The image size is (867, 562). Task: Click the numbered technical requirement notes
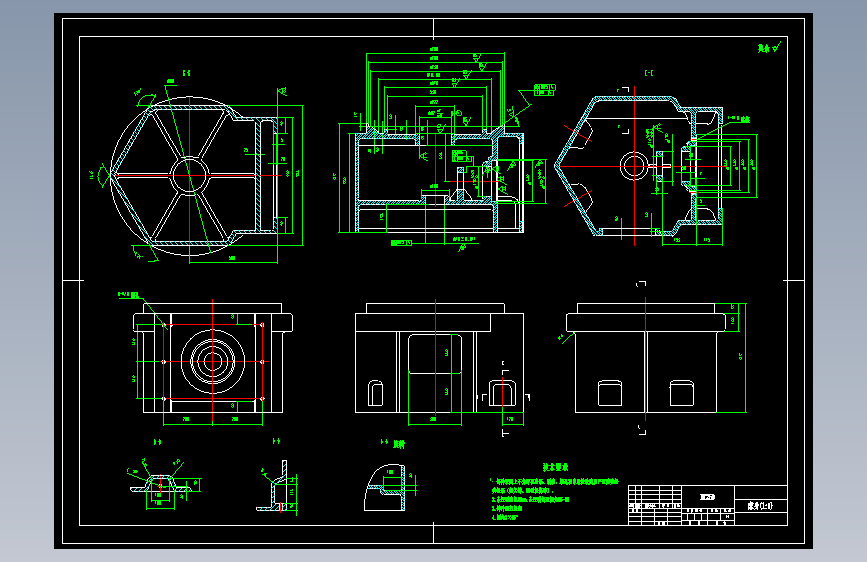(x=554, y=499)
